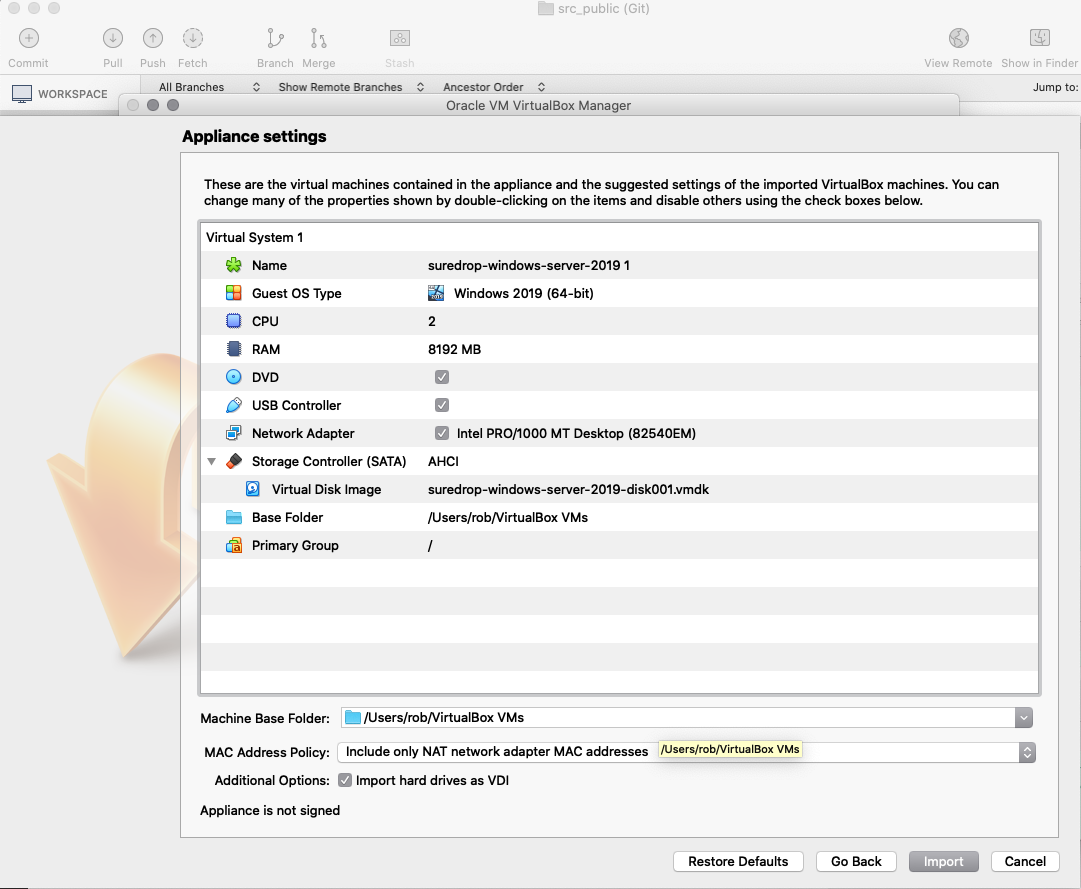Open Show Remote Branches dropdown
The image size is (1081, 889).
pyautogui.click(x=351, y=87)
